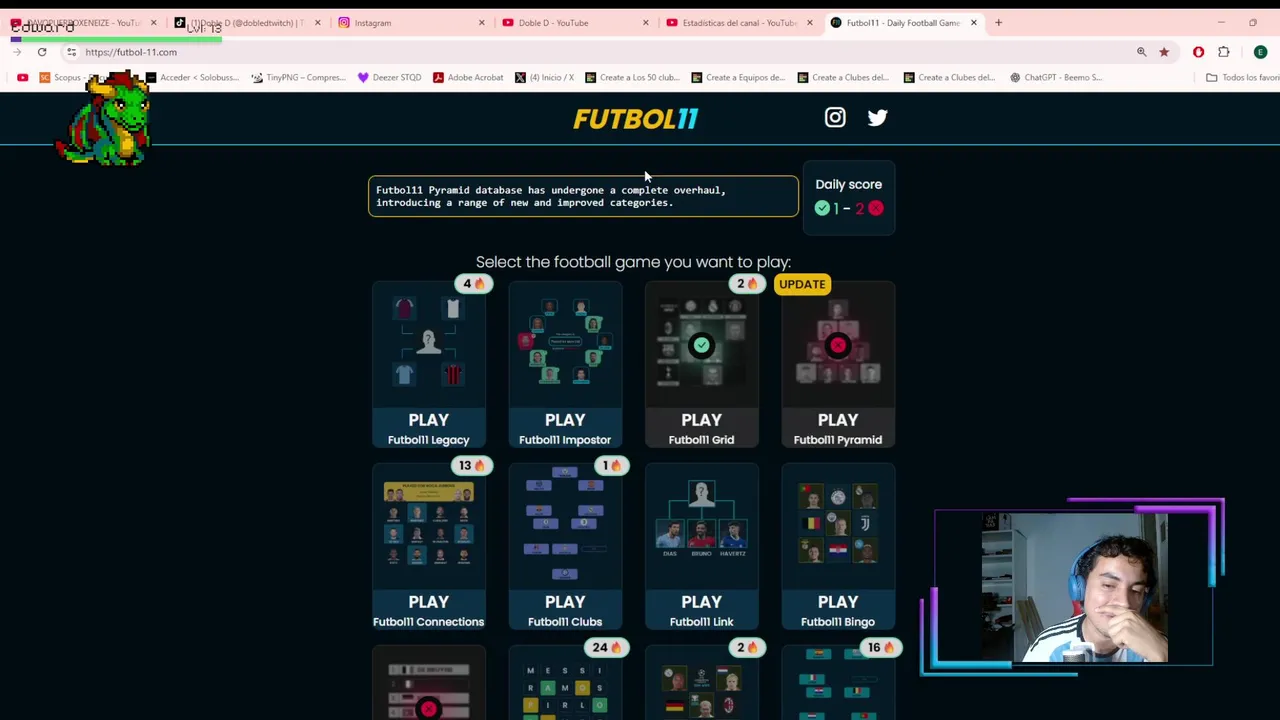This screenshot has height=720, width=1280.
Task: Click the bookmark star icon
Action: click(1164, 52)
